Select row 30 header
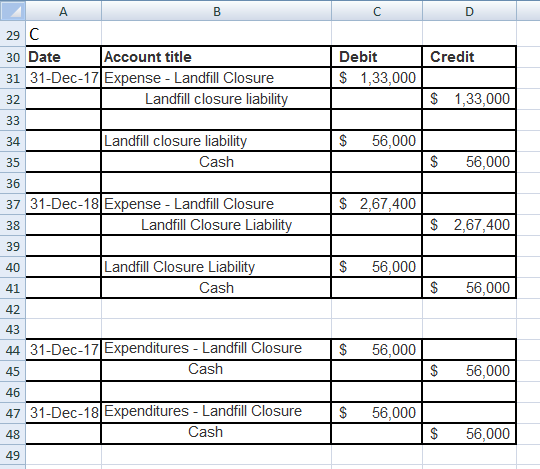540x469 pixels. click(x=13, y=57)
